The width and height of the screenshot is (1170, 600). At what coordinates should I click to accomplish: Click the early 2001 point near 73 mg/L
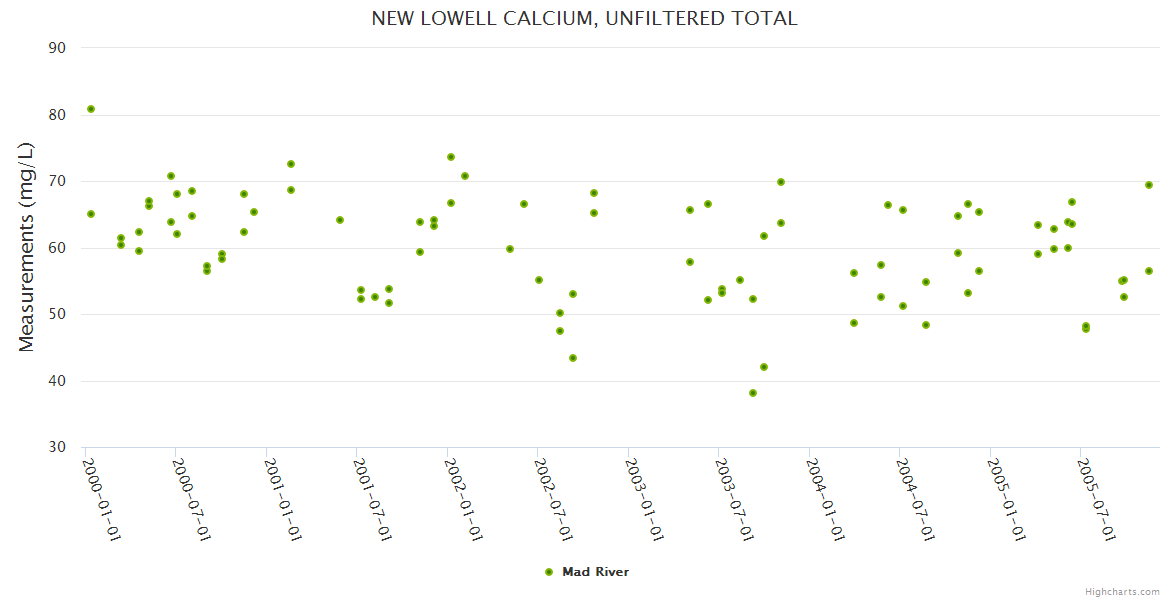coord(291,164)
